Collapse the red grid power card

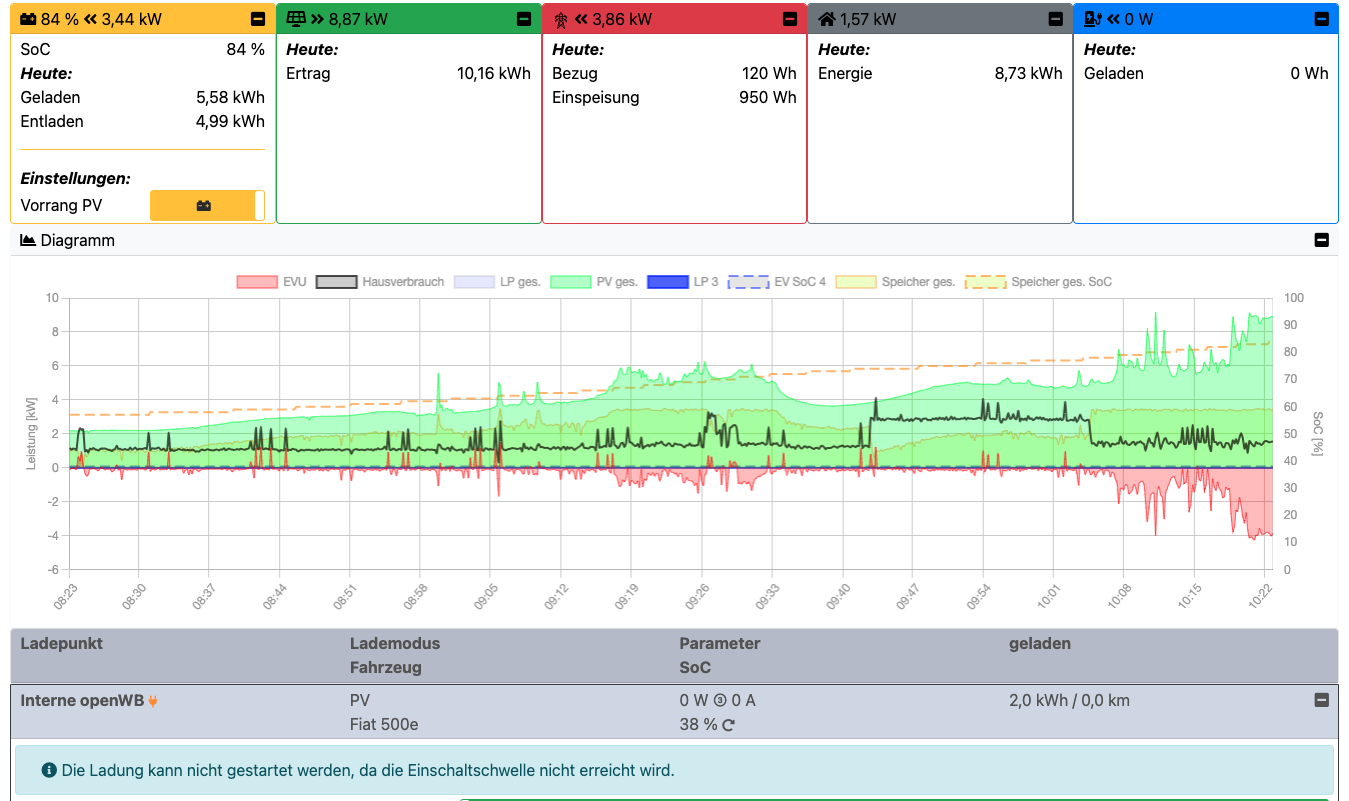pyautogui.click(x=790, y=19)
